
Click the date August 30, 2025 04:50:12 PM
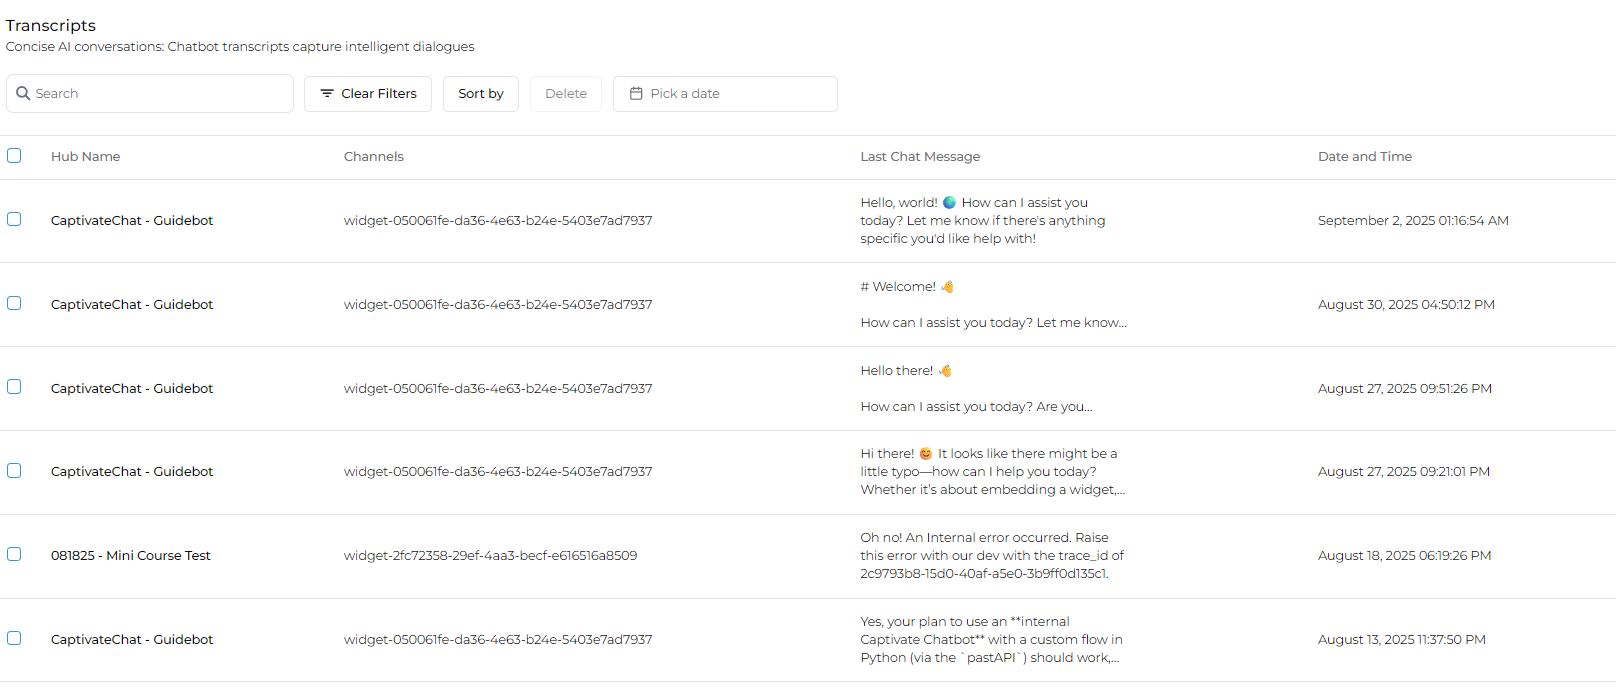point(1406,305)
